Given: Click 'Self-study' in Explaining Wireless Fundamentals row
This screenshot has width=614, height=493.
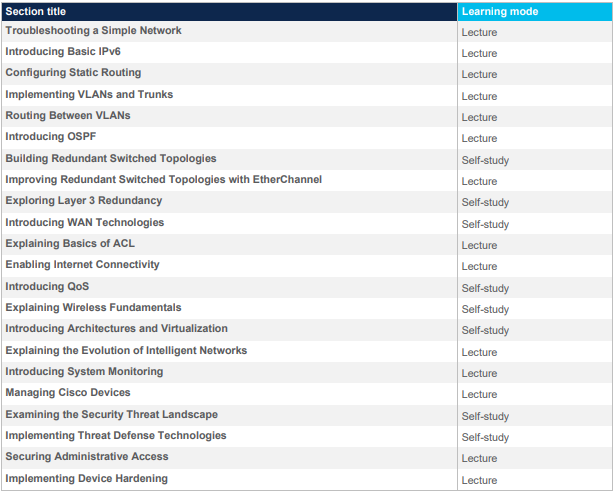Looking at the screenshot, I should point(485,310).
